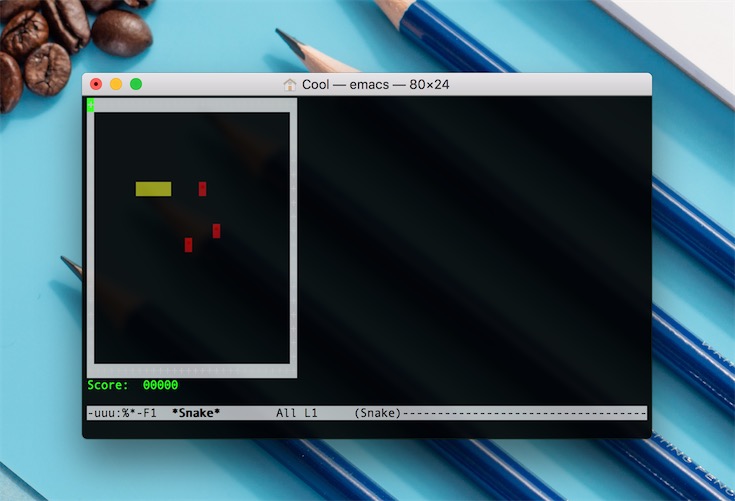Click the '(Snake)' major mode indicator

pos(377,413)
